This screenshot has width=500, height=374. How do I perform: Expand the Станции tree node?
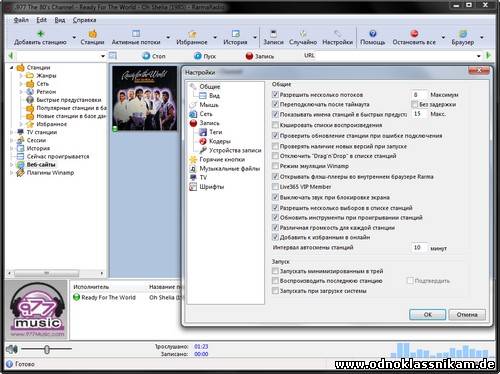pos(12,68)
